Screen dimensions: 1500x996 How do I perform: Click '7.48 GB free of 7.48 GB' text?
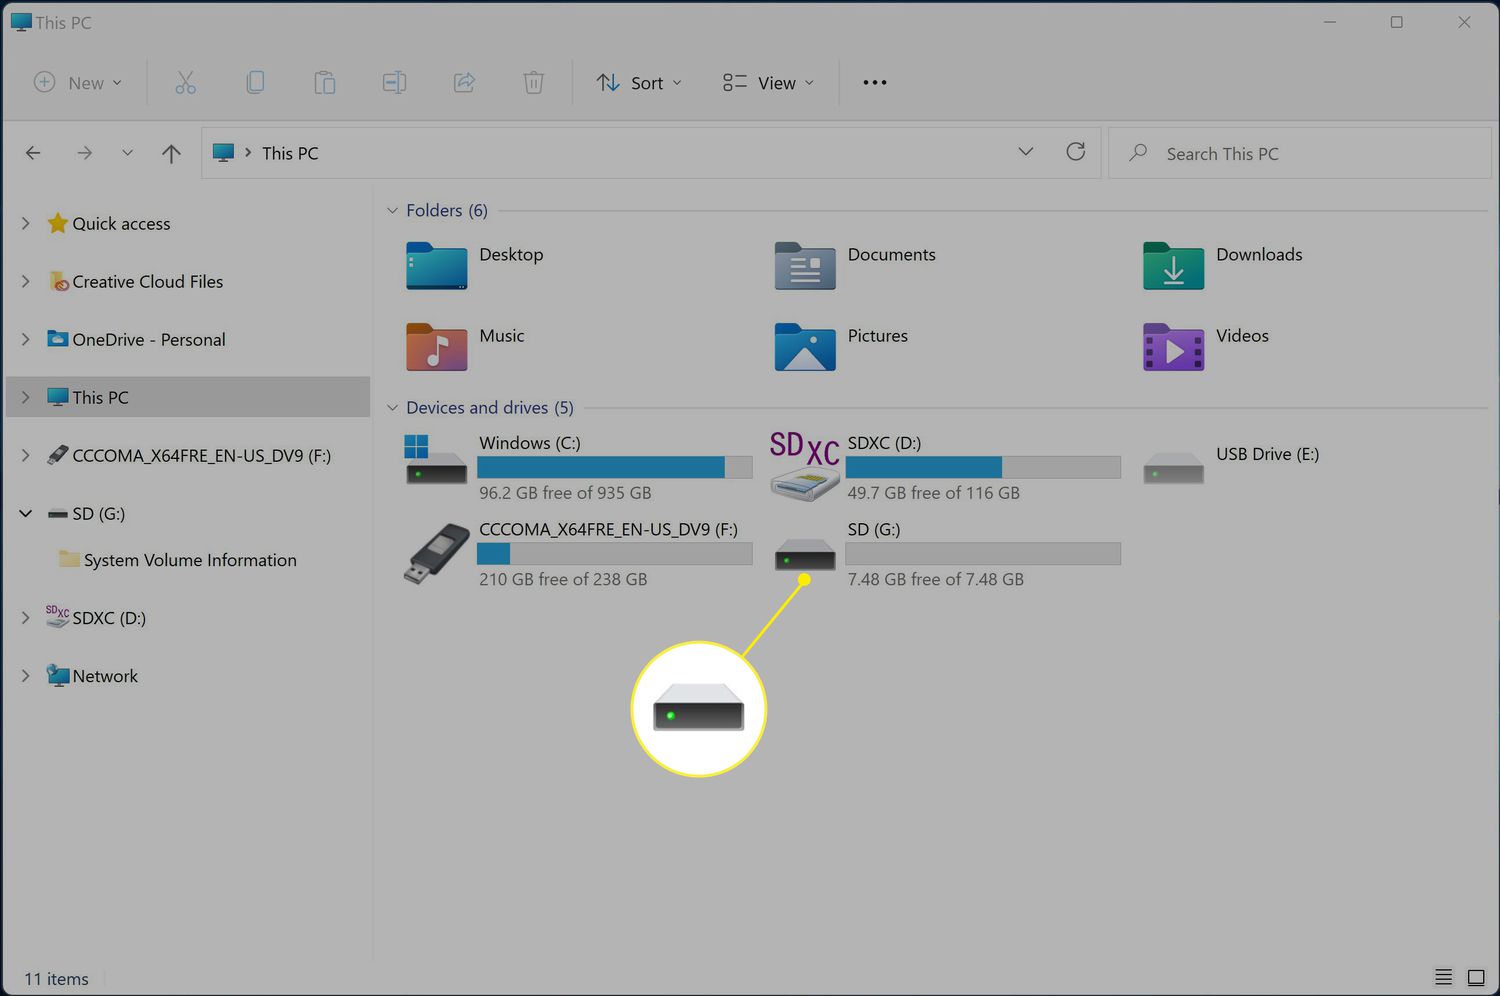(x=936, y=579)
